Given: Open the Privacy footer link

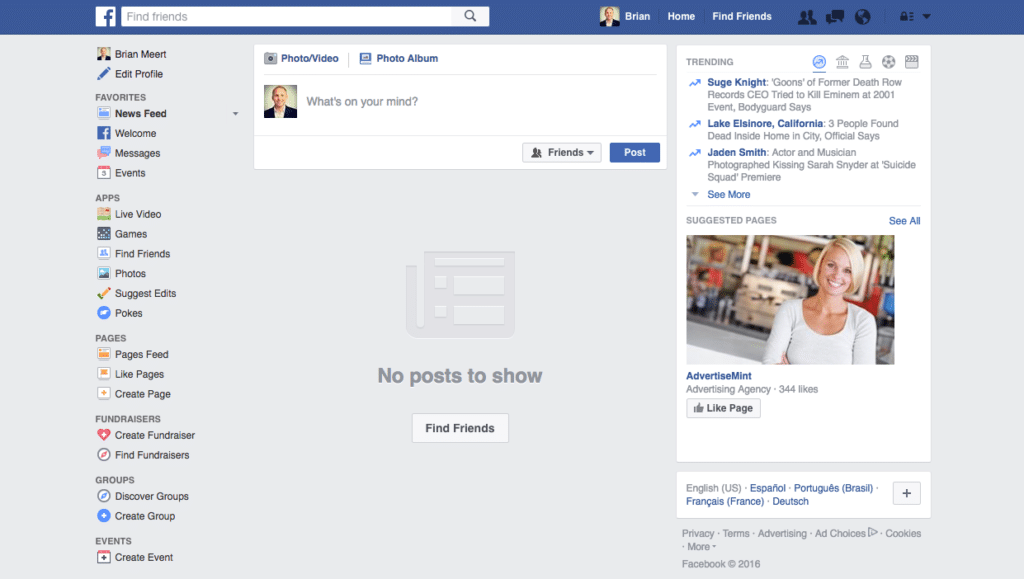Looking at the screenshot, I should pyautogui.click(x=698, y=533).
